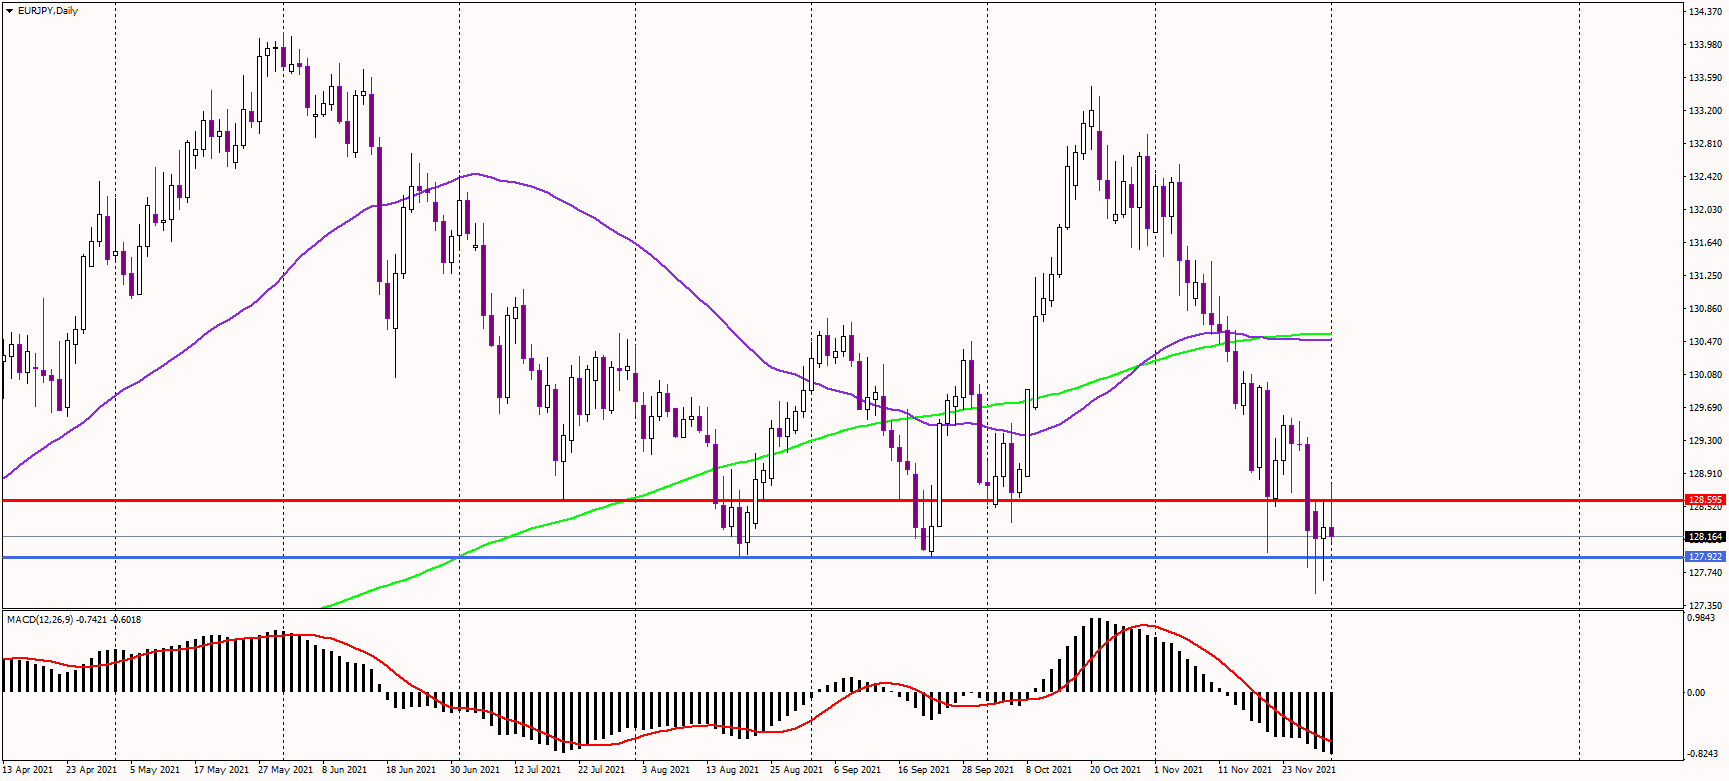The height and width of the screenshot is (781, 1729).
Task: Click the 6 Sep 2021 date label
Action: (857, 770)
